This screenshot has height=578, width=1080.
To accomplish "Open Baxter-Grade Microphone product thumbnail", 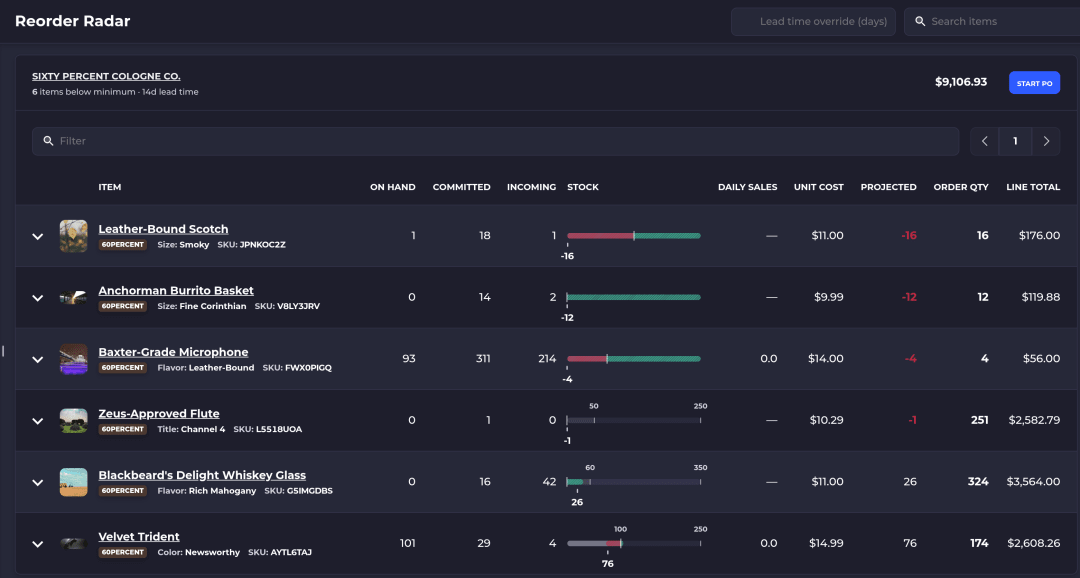I will [74, 359].
